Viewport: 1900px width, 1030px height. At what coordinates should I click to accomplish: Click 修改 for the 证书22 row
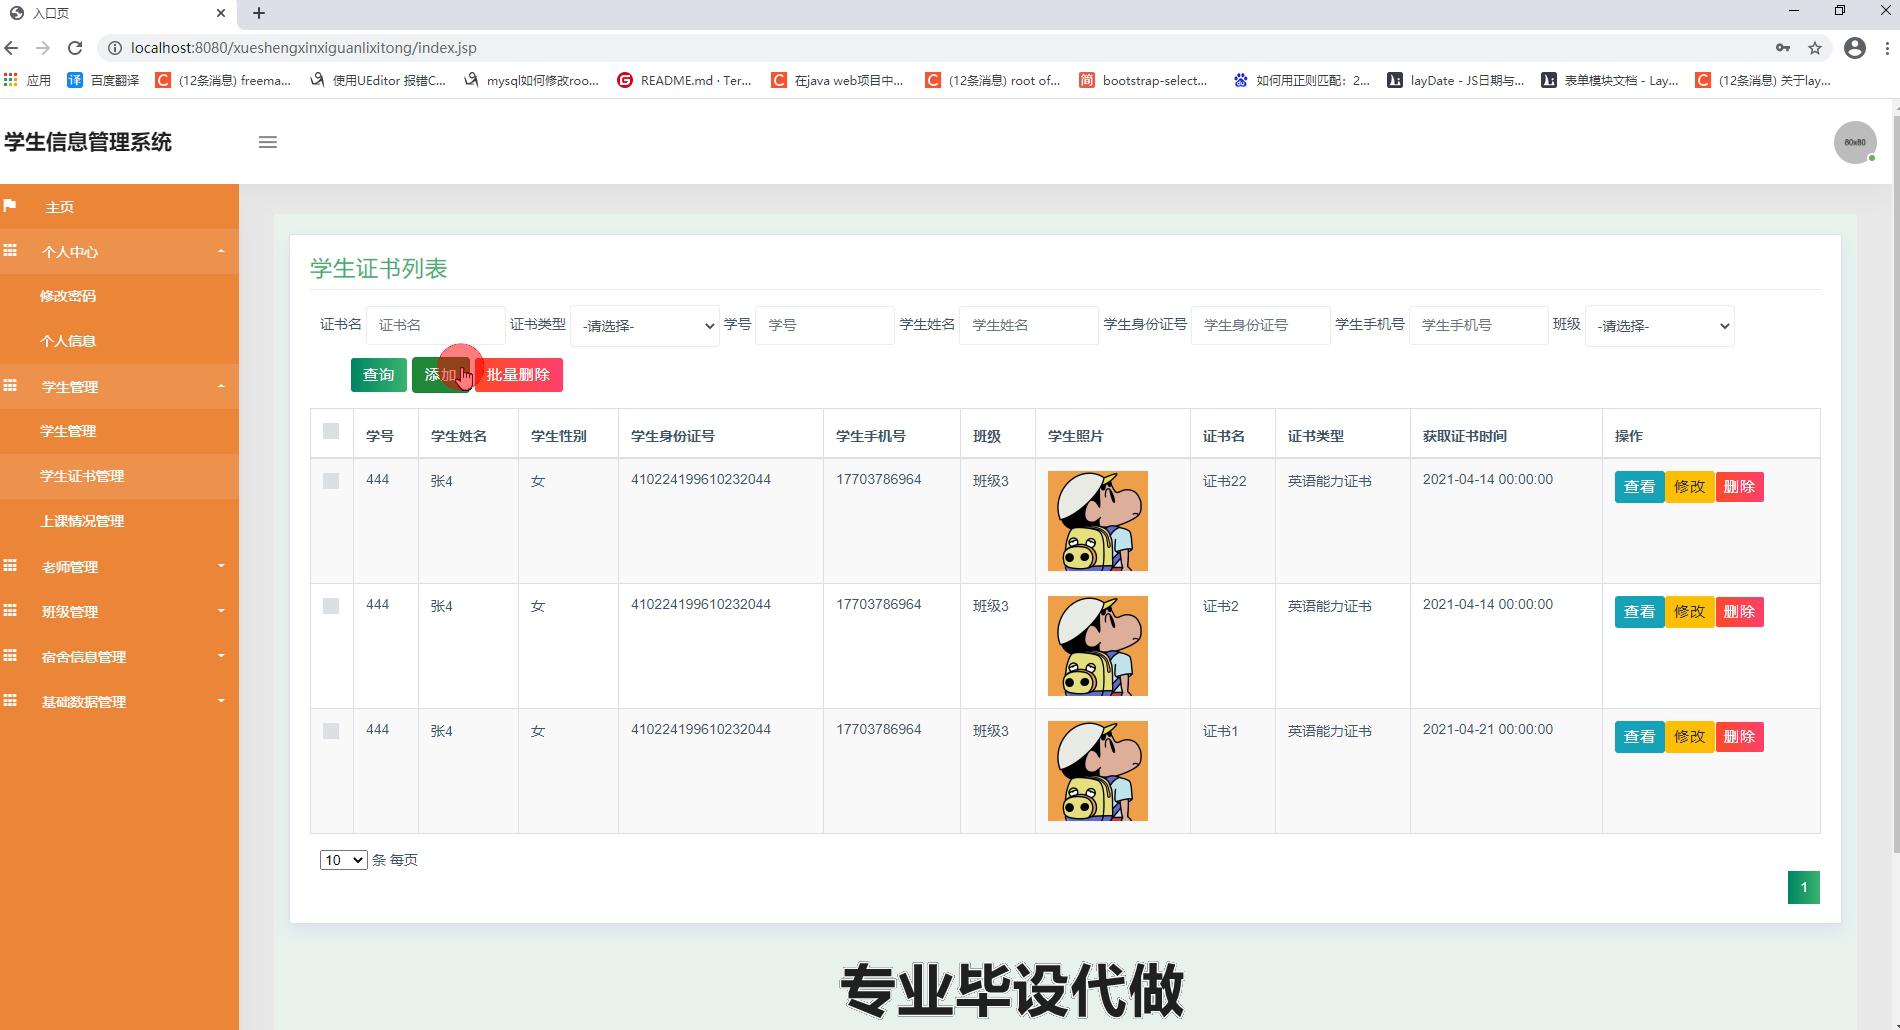[x=1689, y=487]
